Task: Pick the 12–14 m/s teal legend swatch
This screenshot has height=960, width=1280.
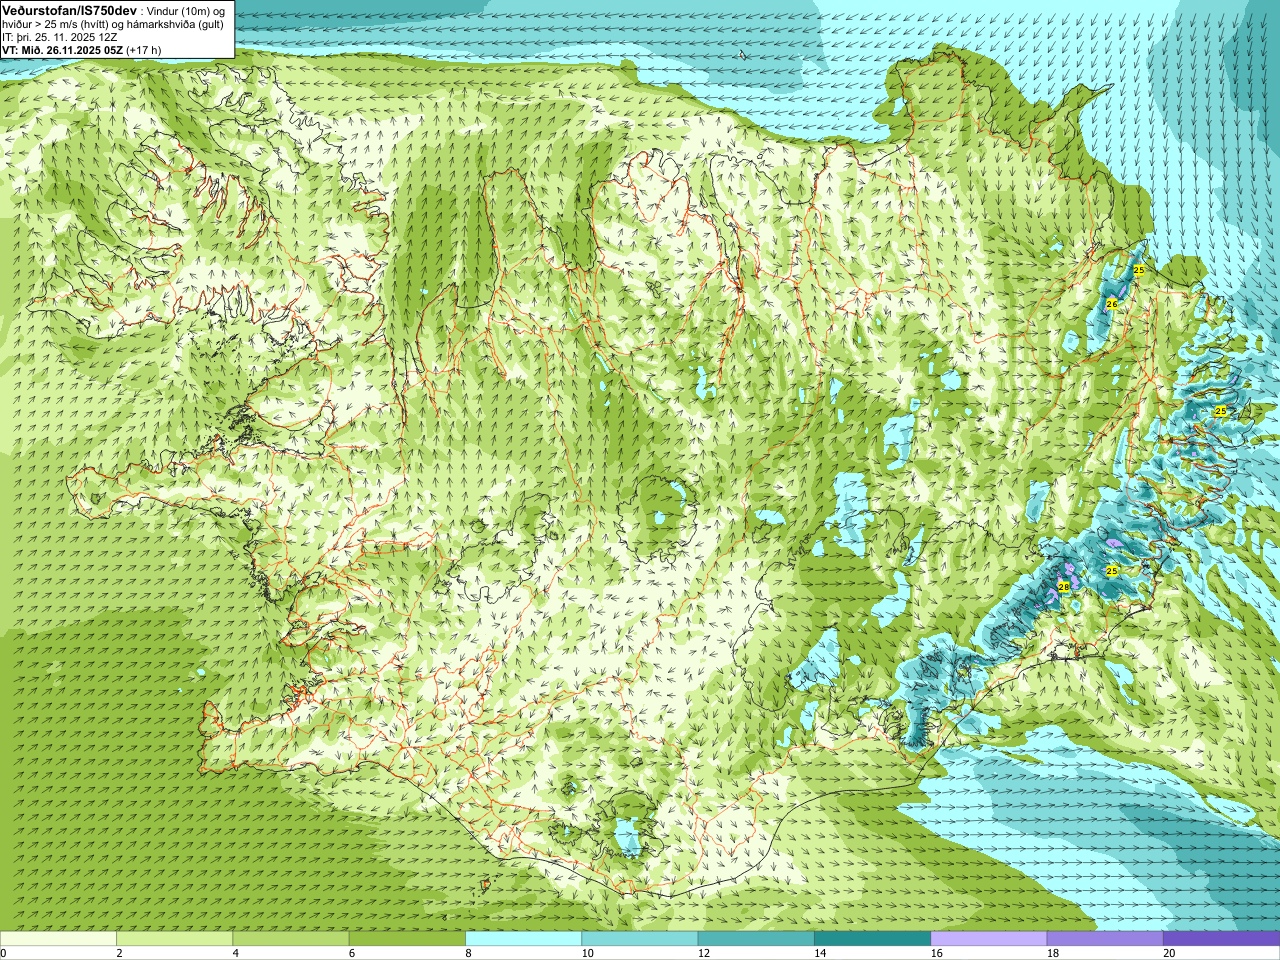Action: (756, 938)
